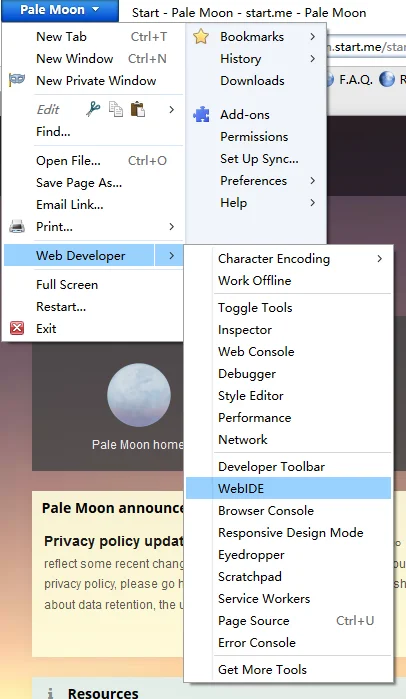Expand the History submenu arrow
406x699 pixels.
pyautogui.click(x=313, y=58)
